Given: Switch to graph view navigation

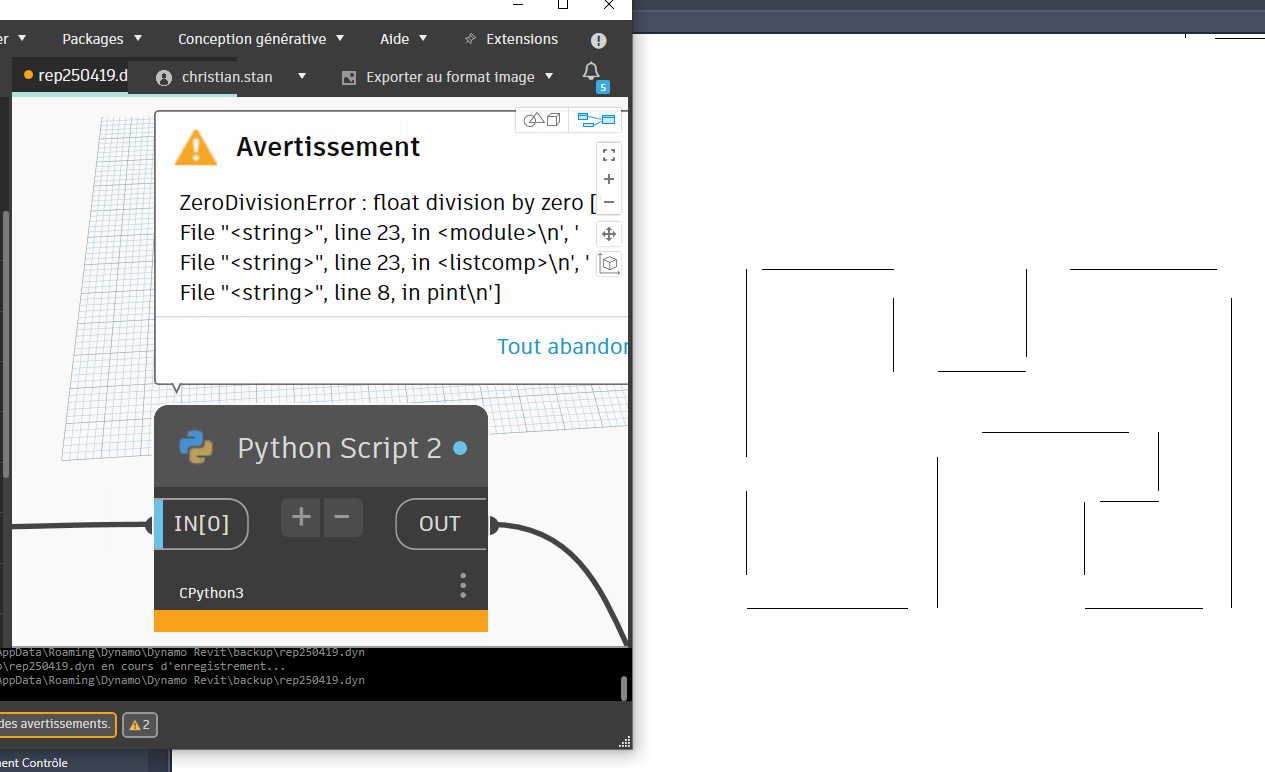Looking at the screenshot, I should 596,120.
